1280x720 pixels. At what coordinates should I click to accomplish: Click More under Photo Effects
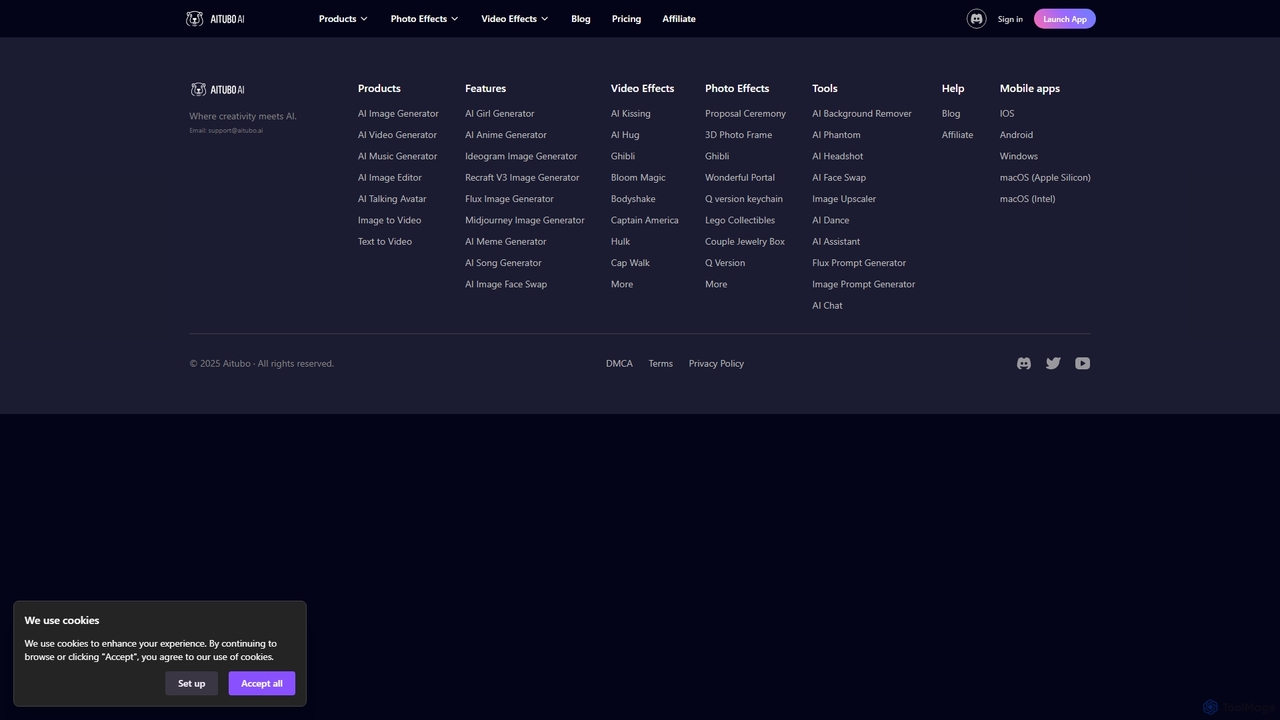(x=716, y=284)
